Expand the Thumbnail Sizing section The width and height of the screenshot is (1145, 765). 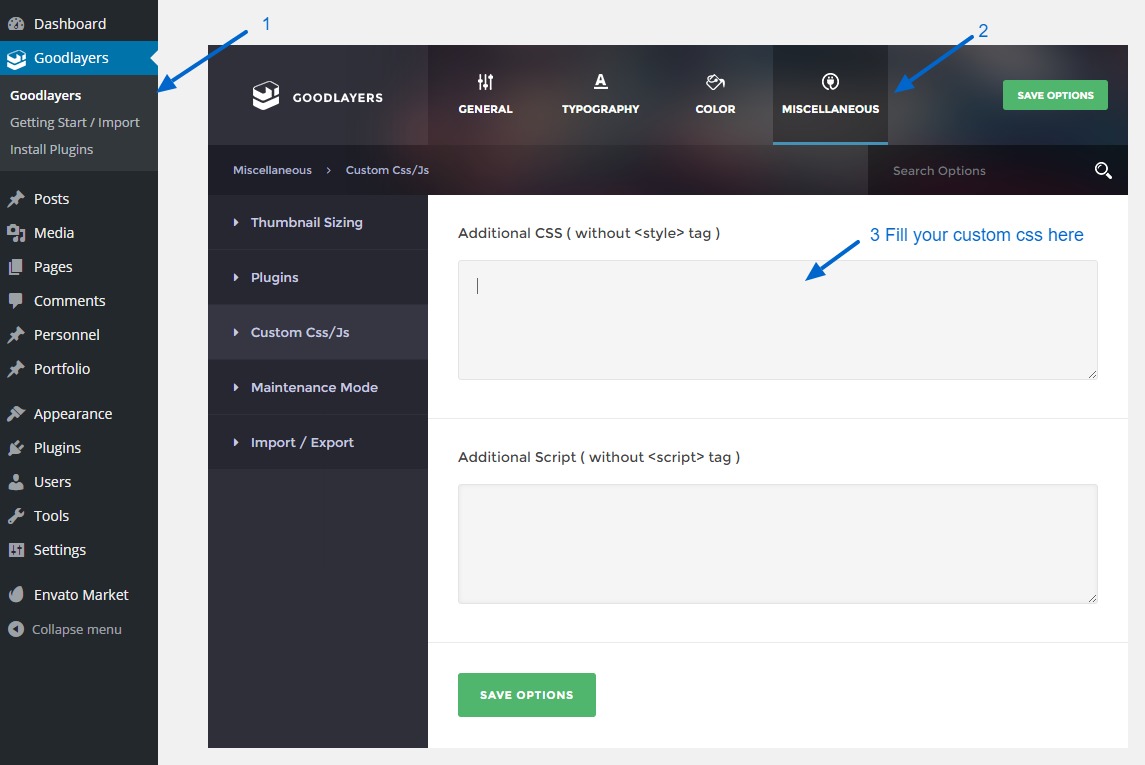pyautogui.click(x=306, y=223)
